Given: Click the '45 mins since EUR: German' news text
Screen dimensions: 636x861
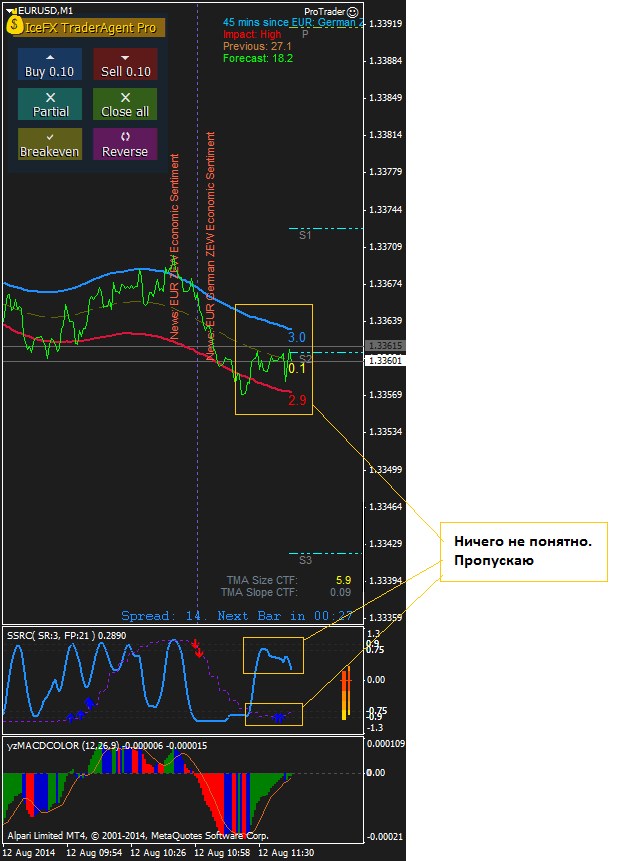Looking at the screenshot, I should pyautogui.click(x=293, y=23).
